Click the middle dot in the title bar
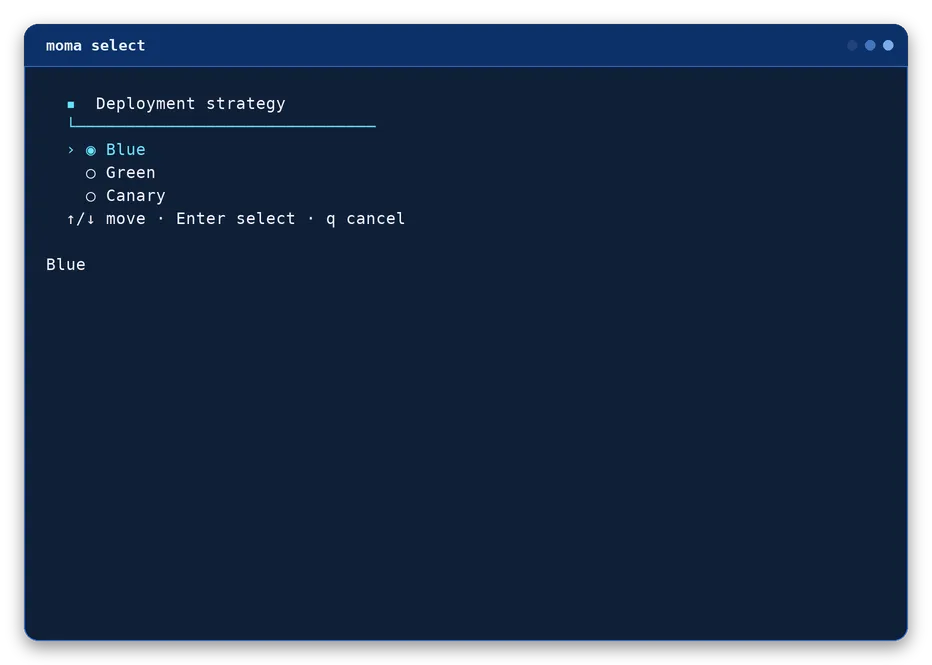The width and height of the screenshot is (932, 665). [x=870, y=45]
